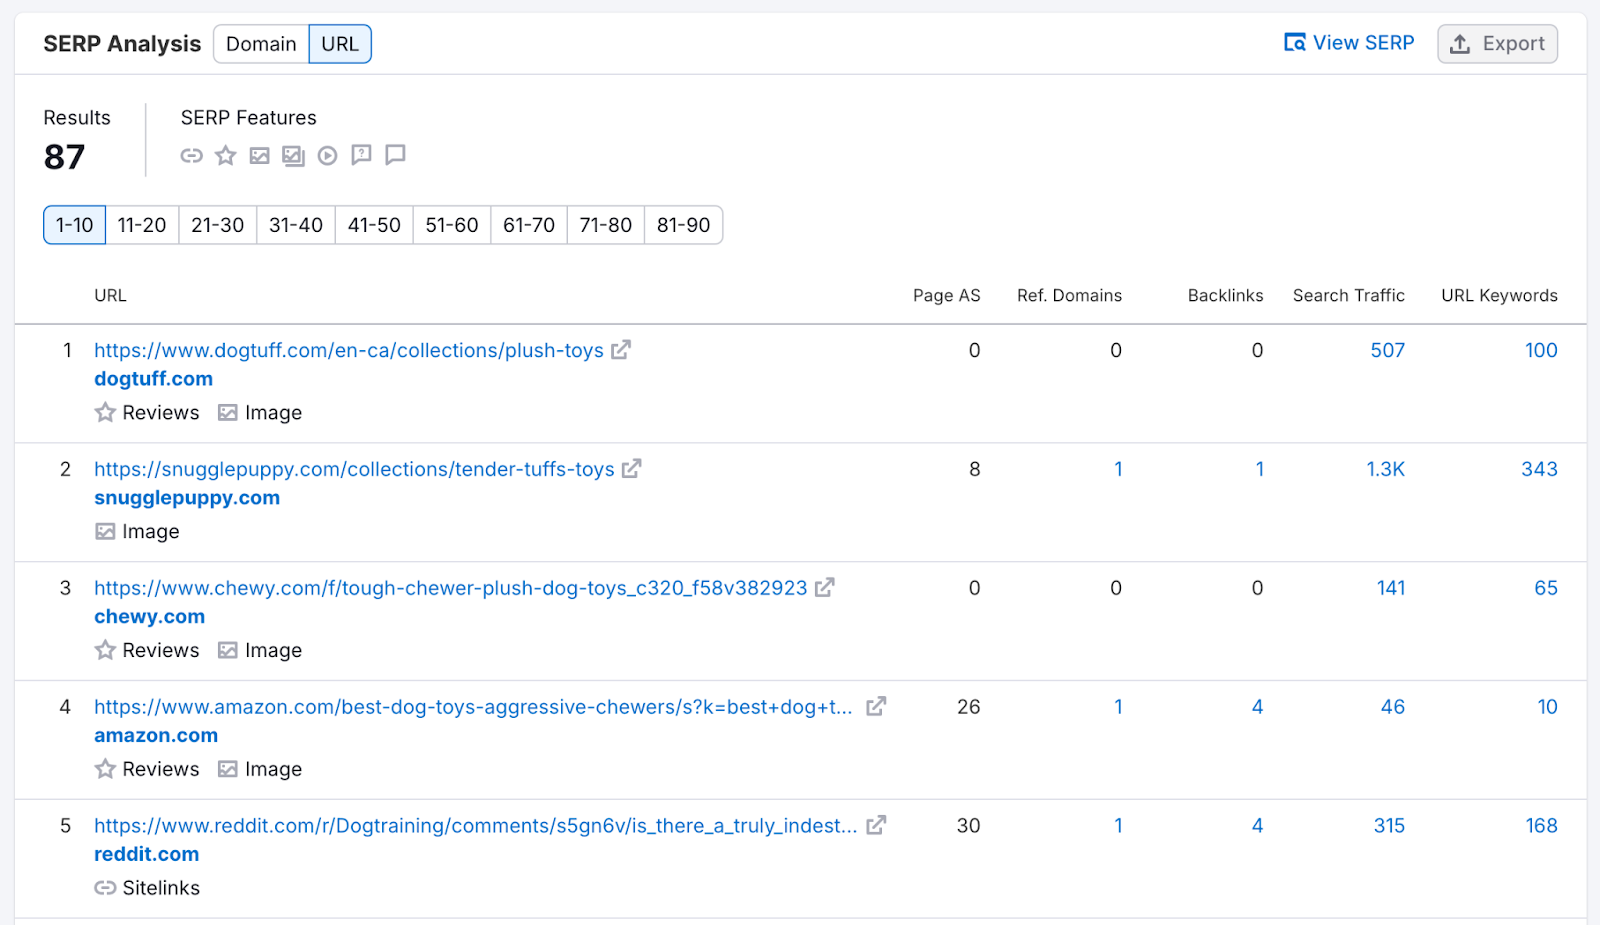Viewport: 1600px width, 925px height.
Task: Click the Video SERP feature icon
Action: click(x=327, y=155)
